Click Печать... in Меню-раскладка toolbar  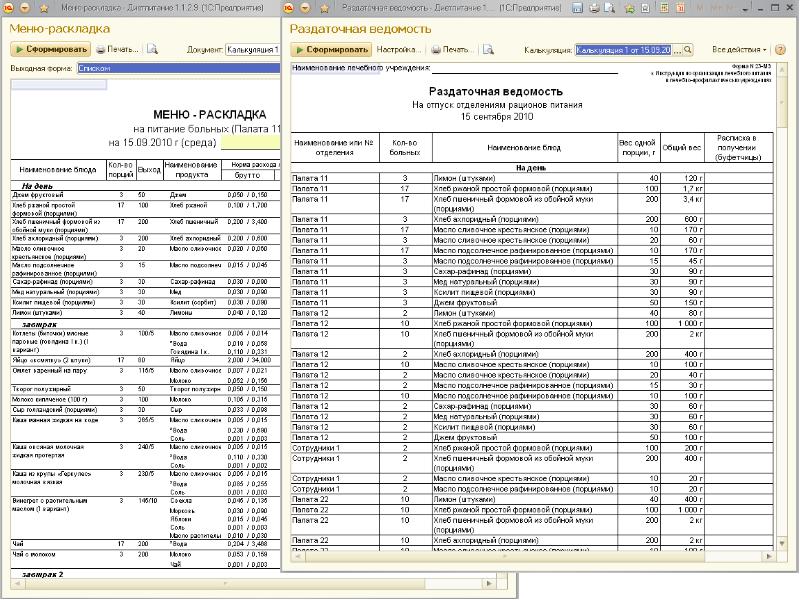tap(117, 48)
